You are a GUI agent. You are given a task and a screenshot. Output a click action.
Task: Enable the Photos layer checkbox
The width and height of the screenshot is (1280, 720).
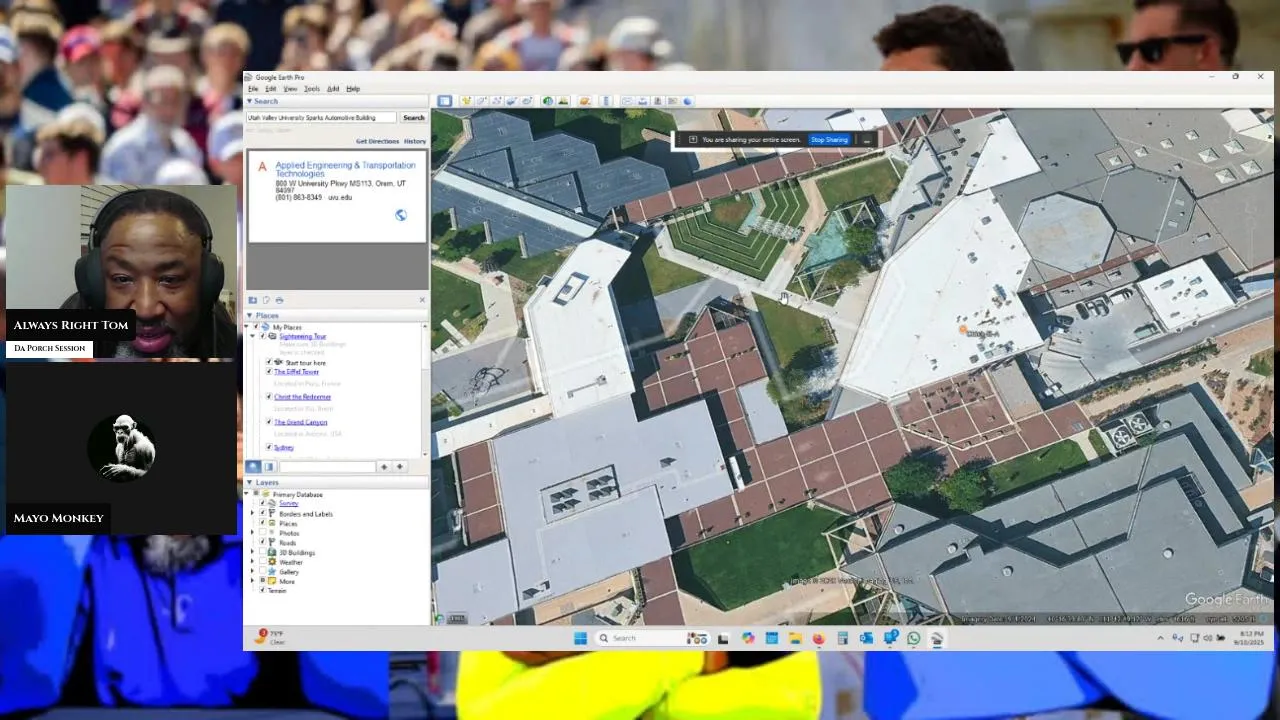tap(263, 533)
